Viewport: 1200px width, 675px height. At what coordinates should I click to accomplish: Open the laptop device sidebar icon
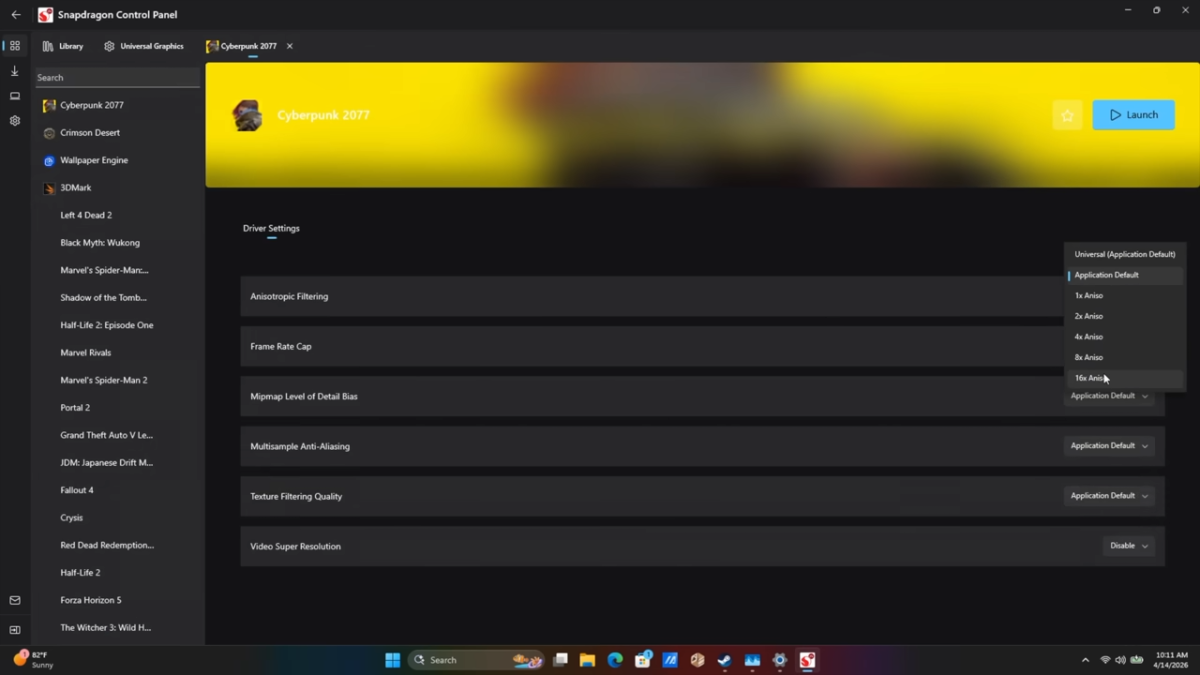coord(15,96)
